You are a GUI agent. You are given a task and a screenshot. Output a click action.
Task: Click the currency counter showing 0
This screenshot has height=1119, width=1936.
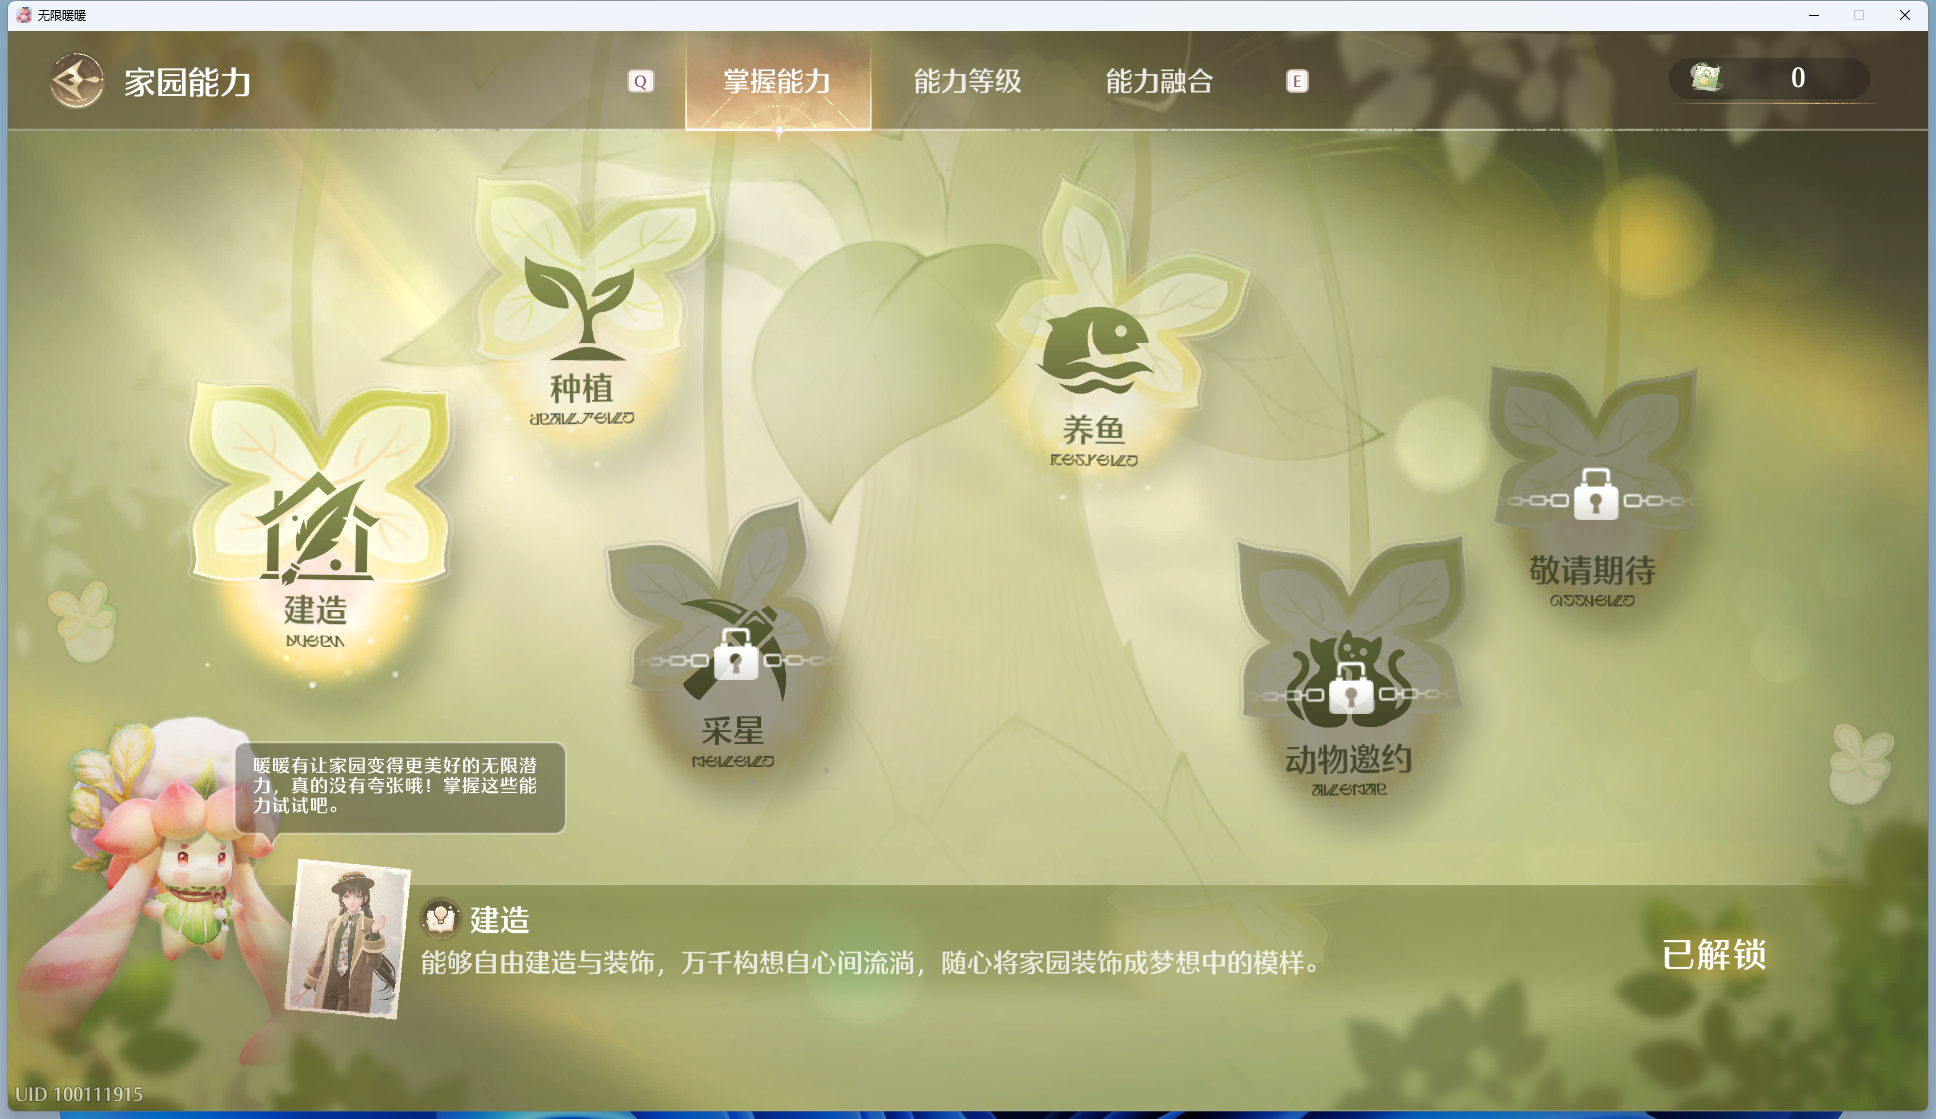pyautogui.click(x=1797, y=78)
